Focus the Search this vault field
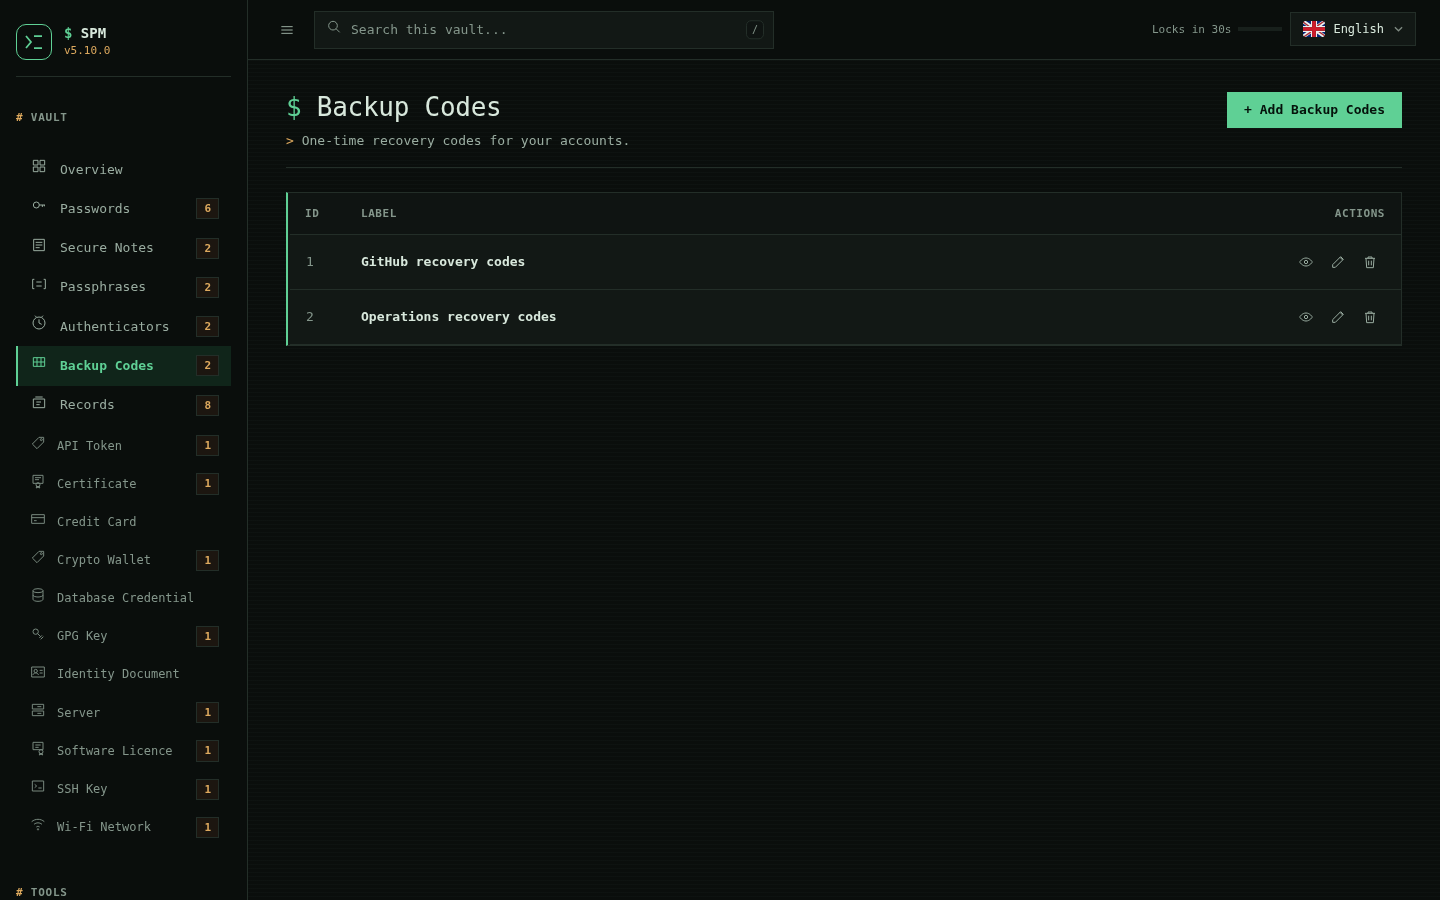 click(x=544, y=30)
